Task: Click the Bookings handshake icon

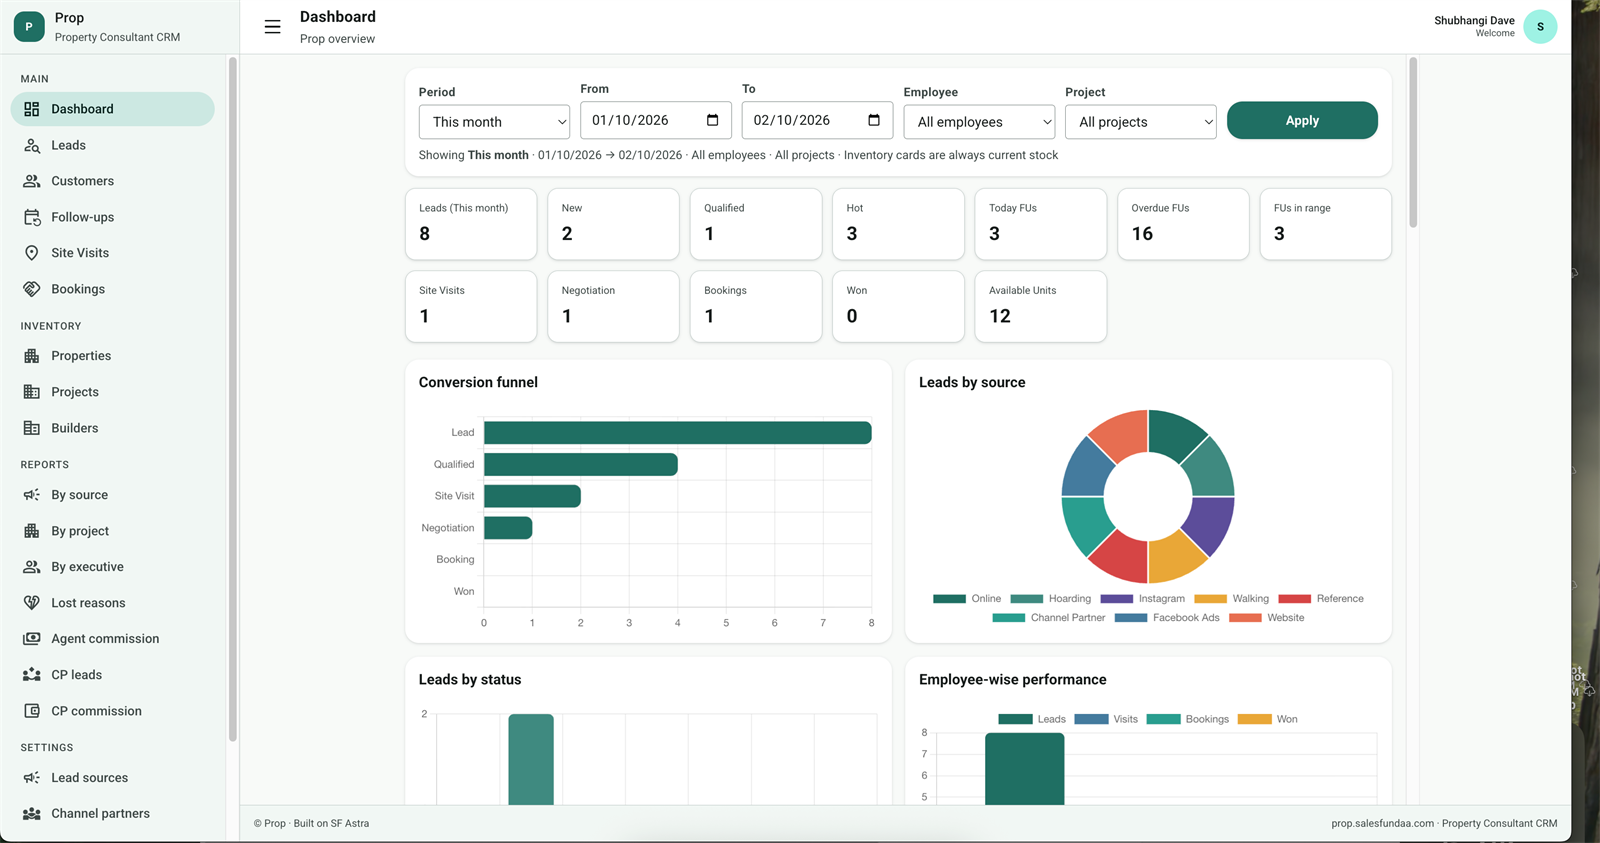Action: point(32,289)
